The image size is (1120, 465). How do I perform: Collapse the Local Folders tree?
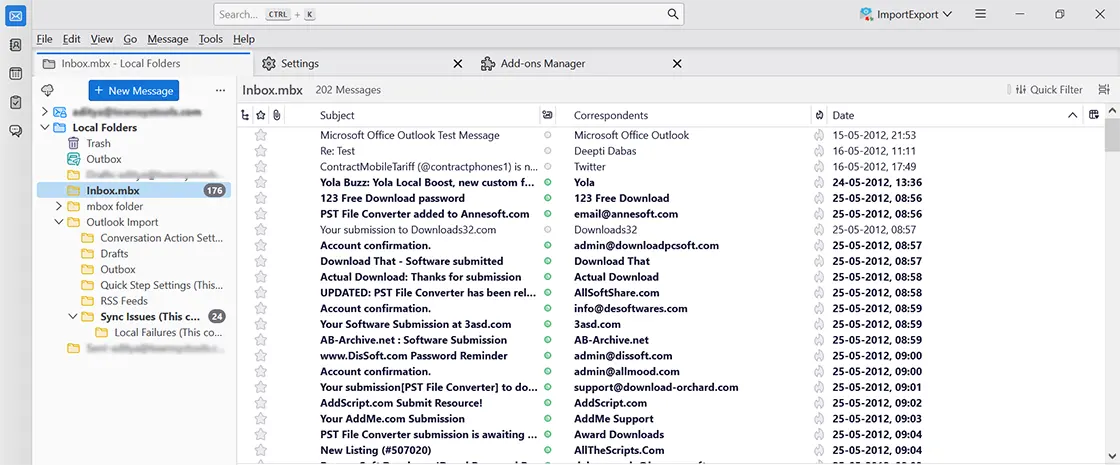(x=45, y=127)
